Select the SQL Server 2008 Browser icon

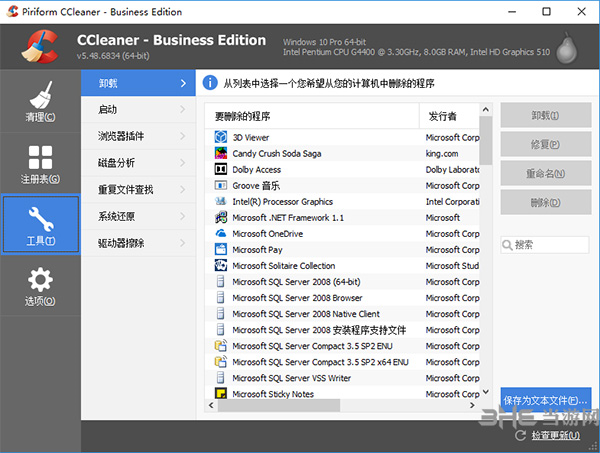[221, 298]
